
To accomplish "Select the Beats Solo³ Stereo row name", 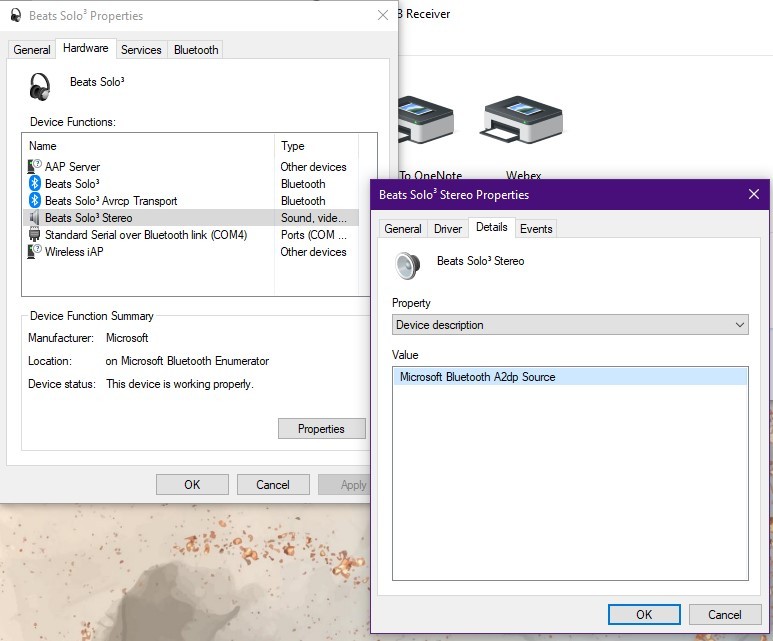I will tap(88, 217).
